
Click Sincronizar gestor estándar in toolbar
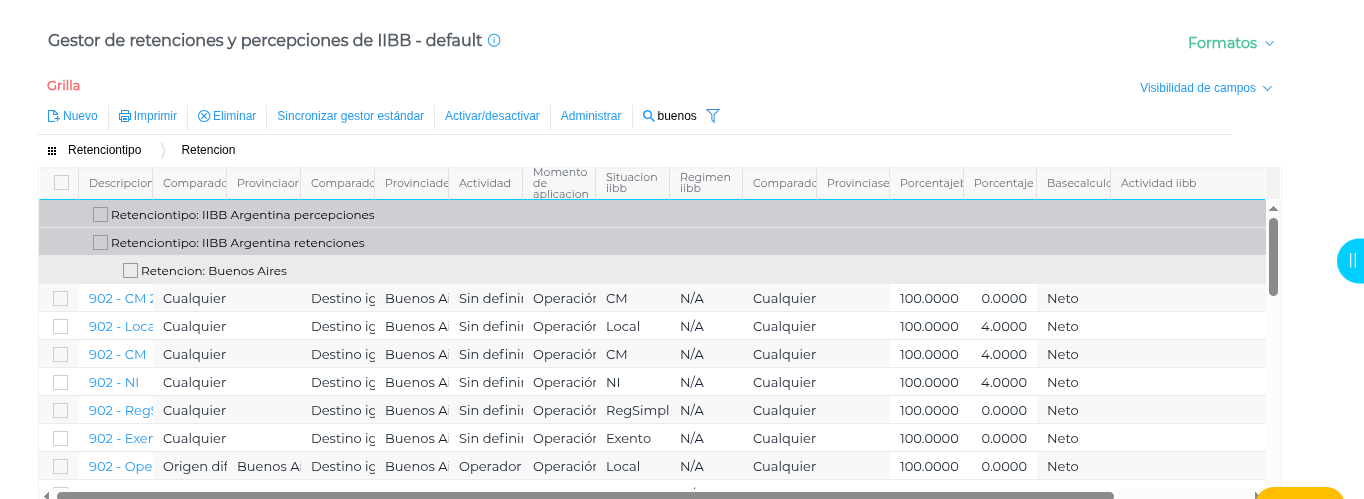coord(350,116)
